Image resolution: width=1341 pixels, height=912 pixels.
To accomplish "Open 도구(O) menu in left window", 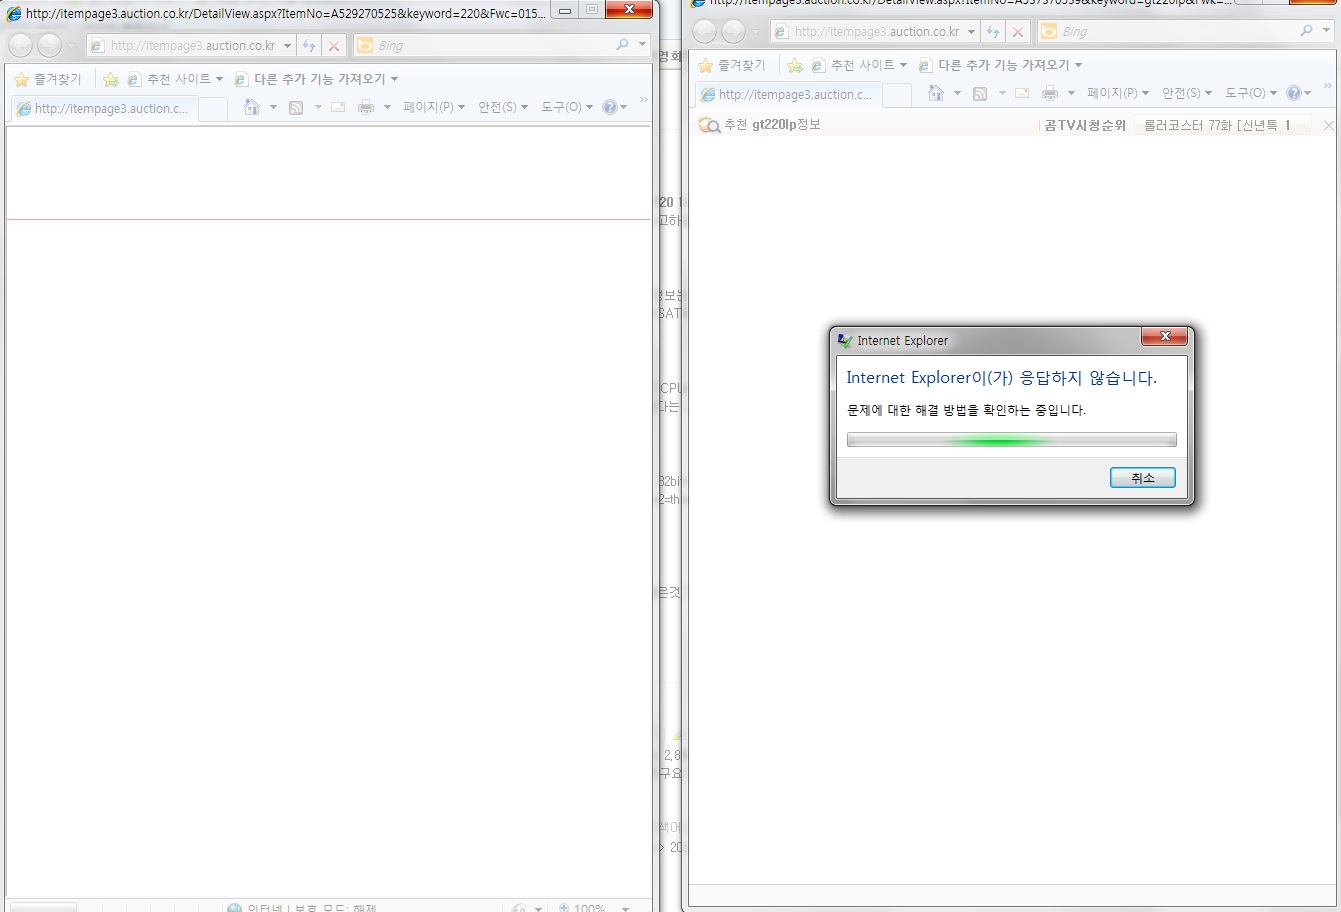I will (567, 107).
